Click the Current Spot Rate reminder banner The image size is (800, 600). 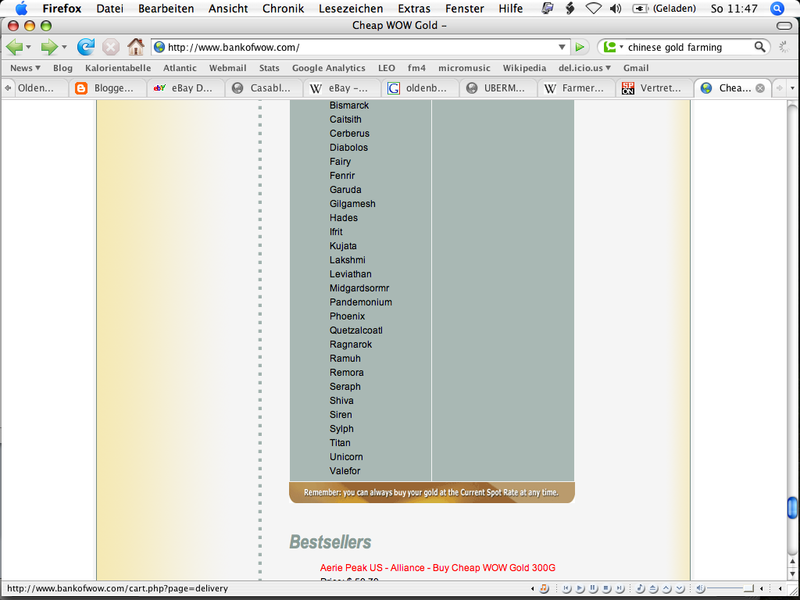pyautogui.click(x=432, y=492)
